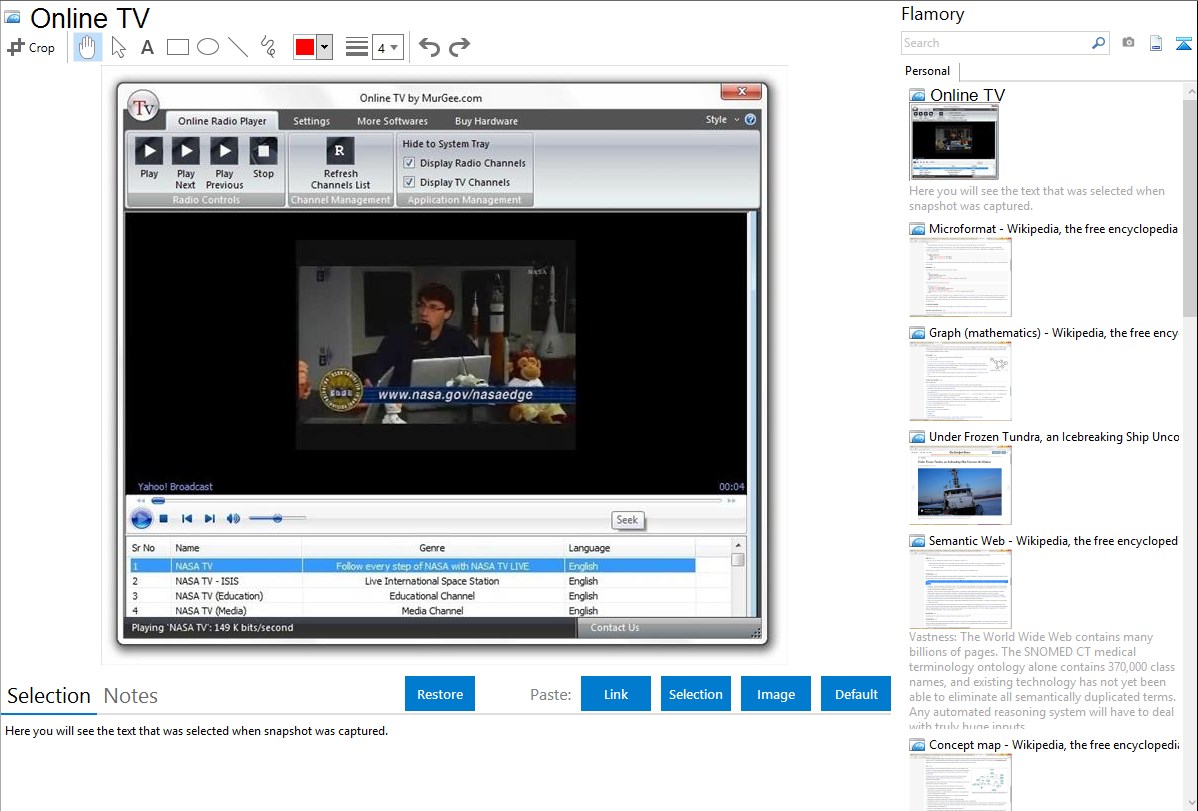Open the color picker dropdown arrow
Screen dimensions: 1198x811
[x=325, y=47]
